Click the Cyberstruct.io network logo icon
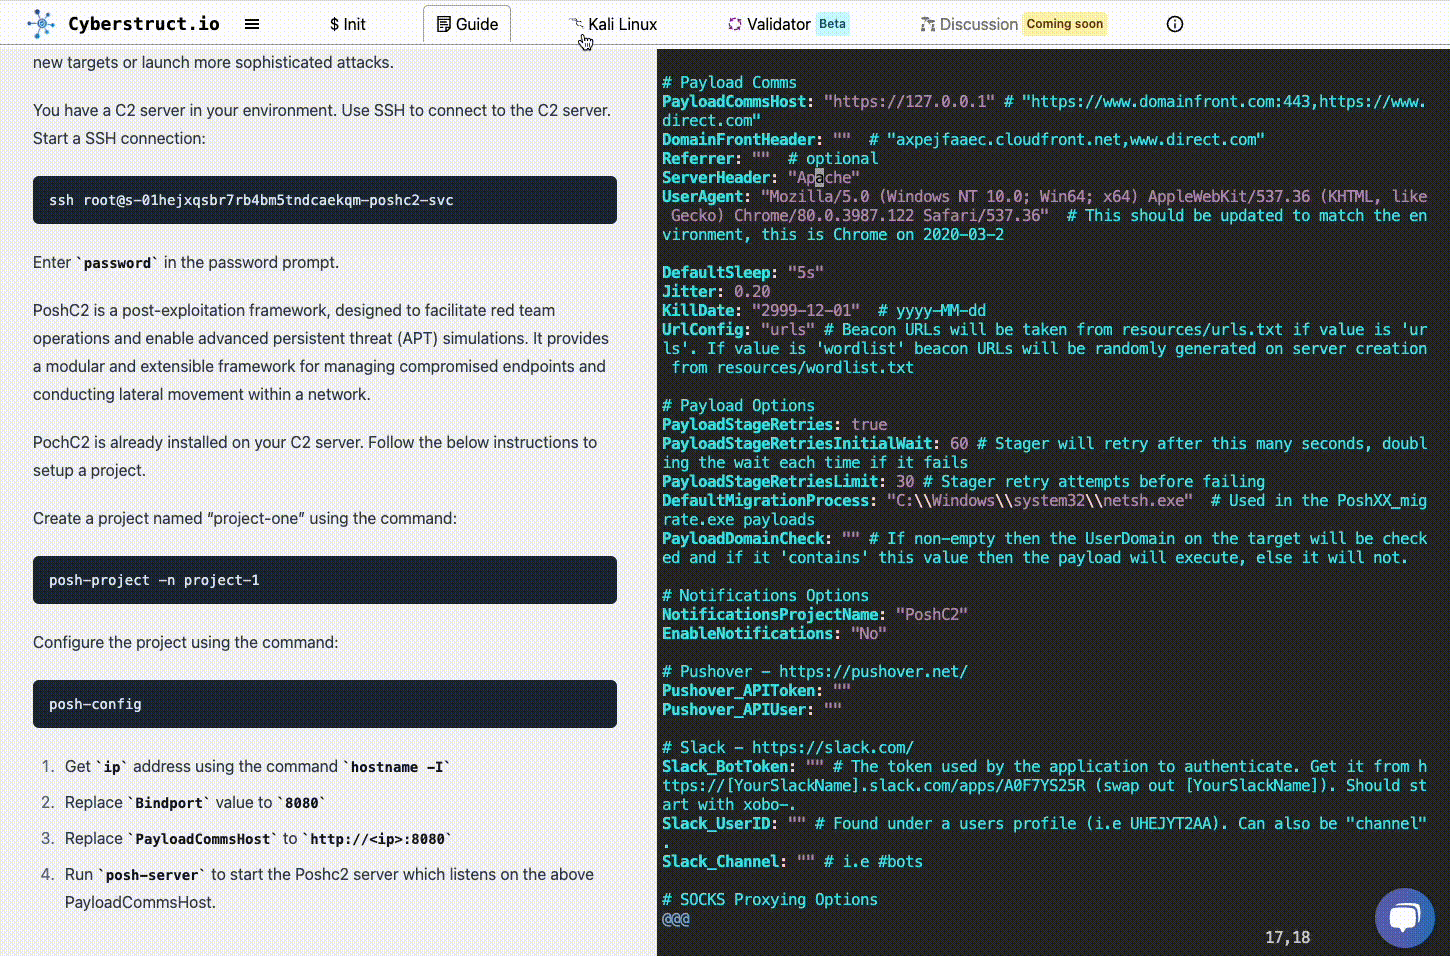This screenshot has height=956, width=1450. [x=41, y=24]
